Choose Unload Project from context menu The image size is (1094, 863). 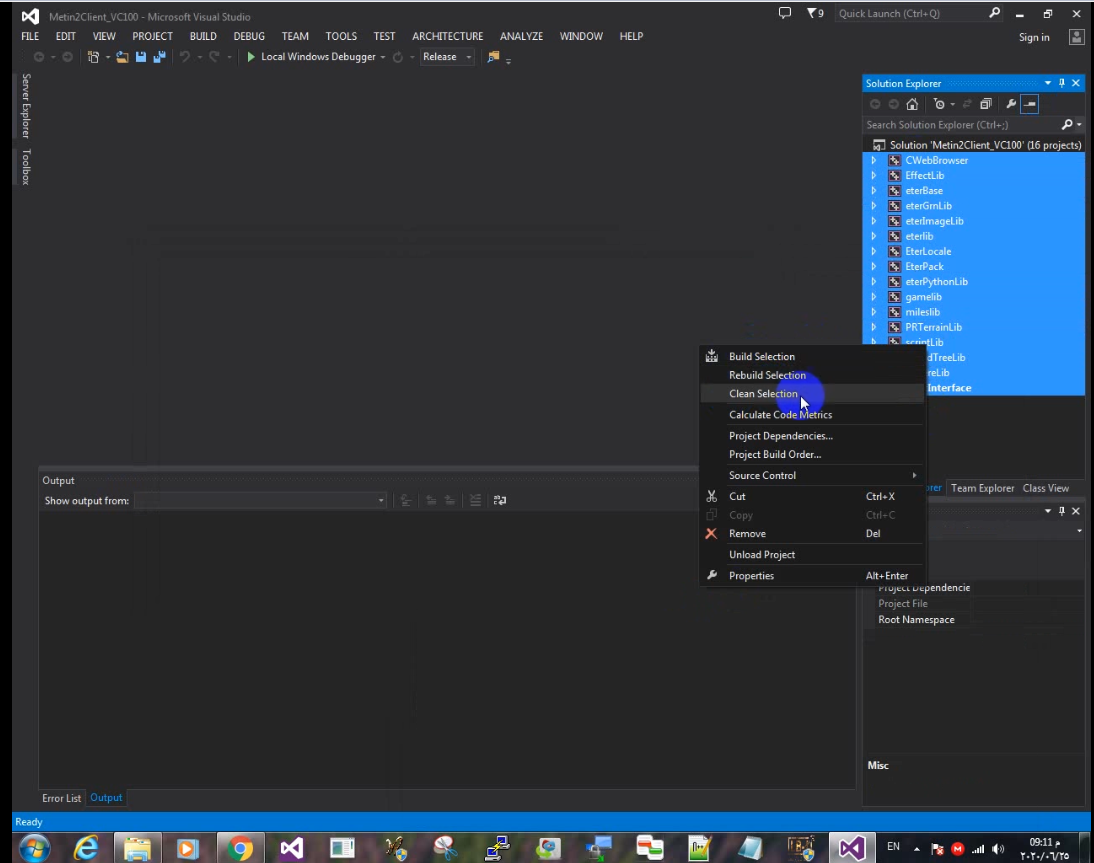pos(813,555)
